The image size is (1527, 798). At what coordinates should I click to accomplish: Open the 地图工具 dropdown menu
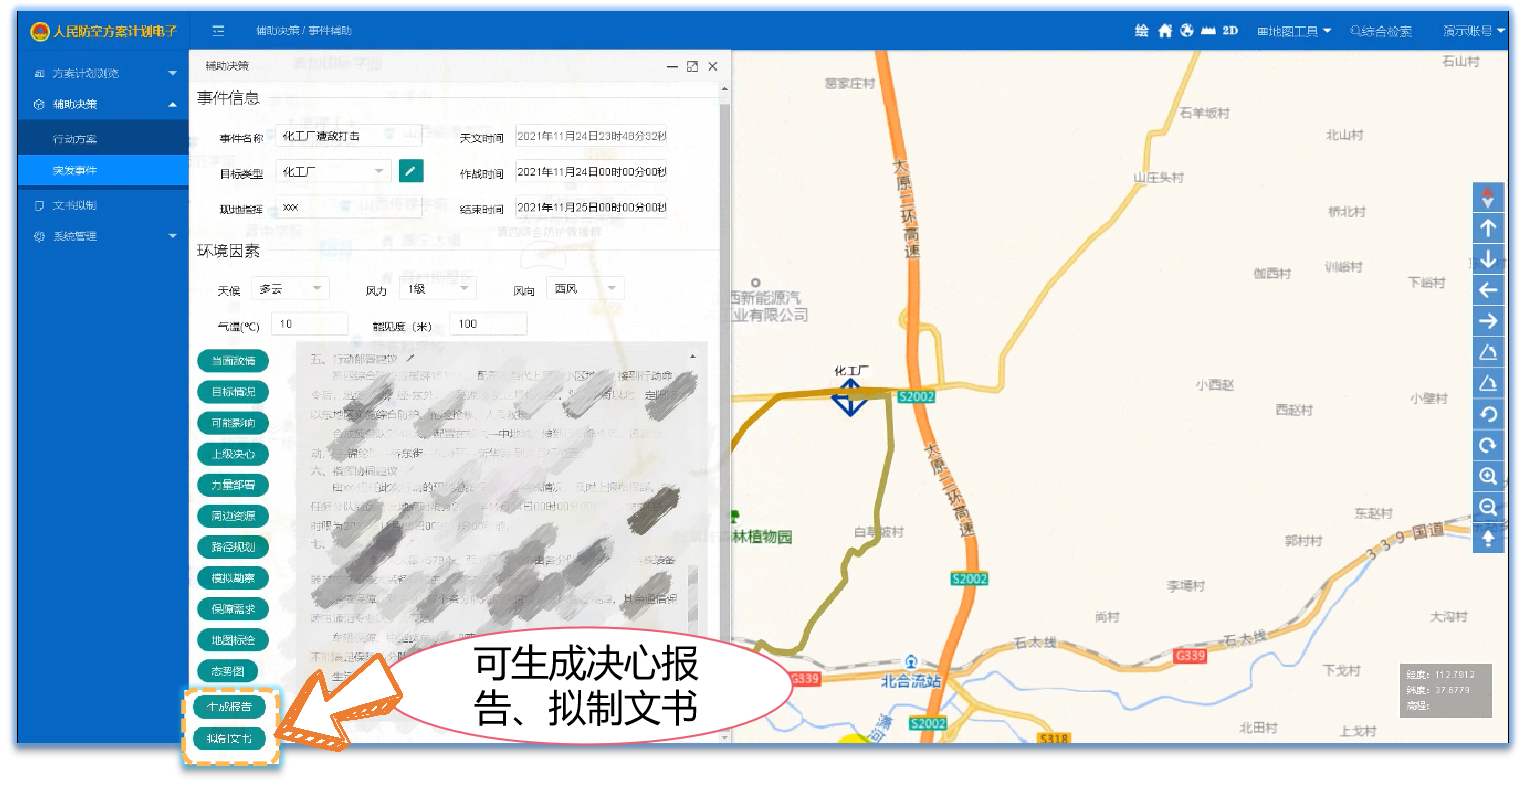click(1294, 31)
